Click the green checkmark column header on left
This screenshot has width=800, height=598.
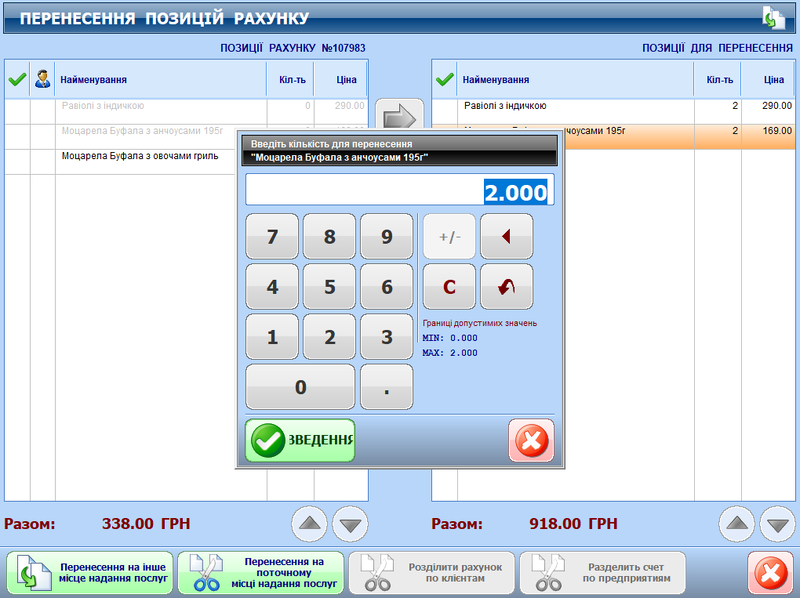coord(17,80)
